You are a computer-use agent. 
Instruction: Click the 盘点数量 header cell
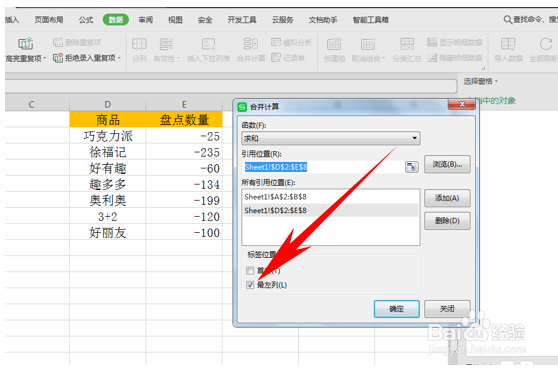click(184, 120)
